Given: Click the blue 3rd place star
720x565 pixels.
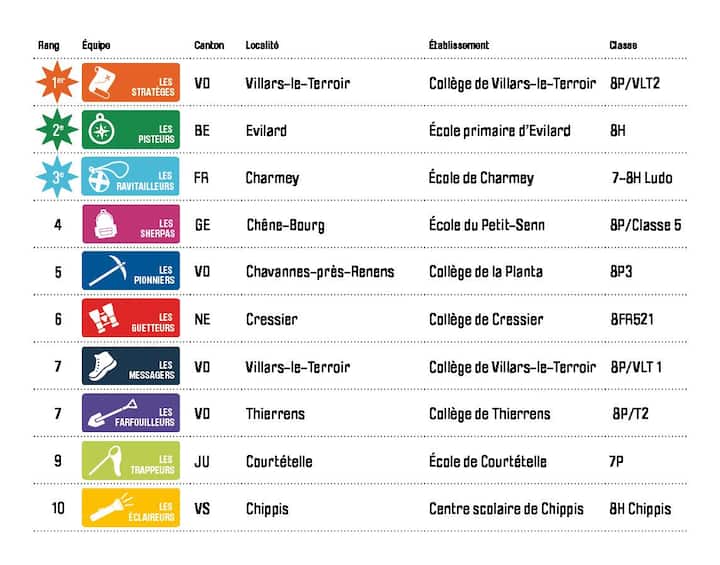Looking at the screenshot, I should 57,178.
